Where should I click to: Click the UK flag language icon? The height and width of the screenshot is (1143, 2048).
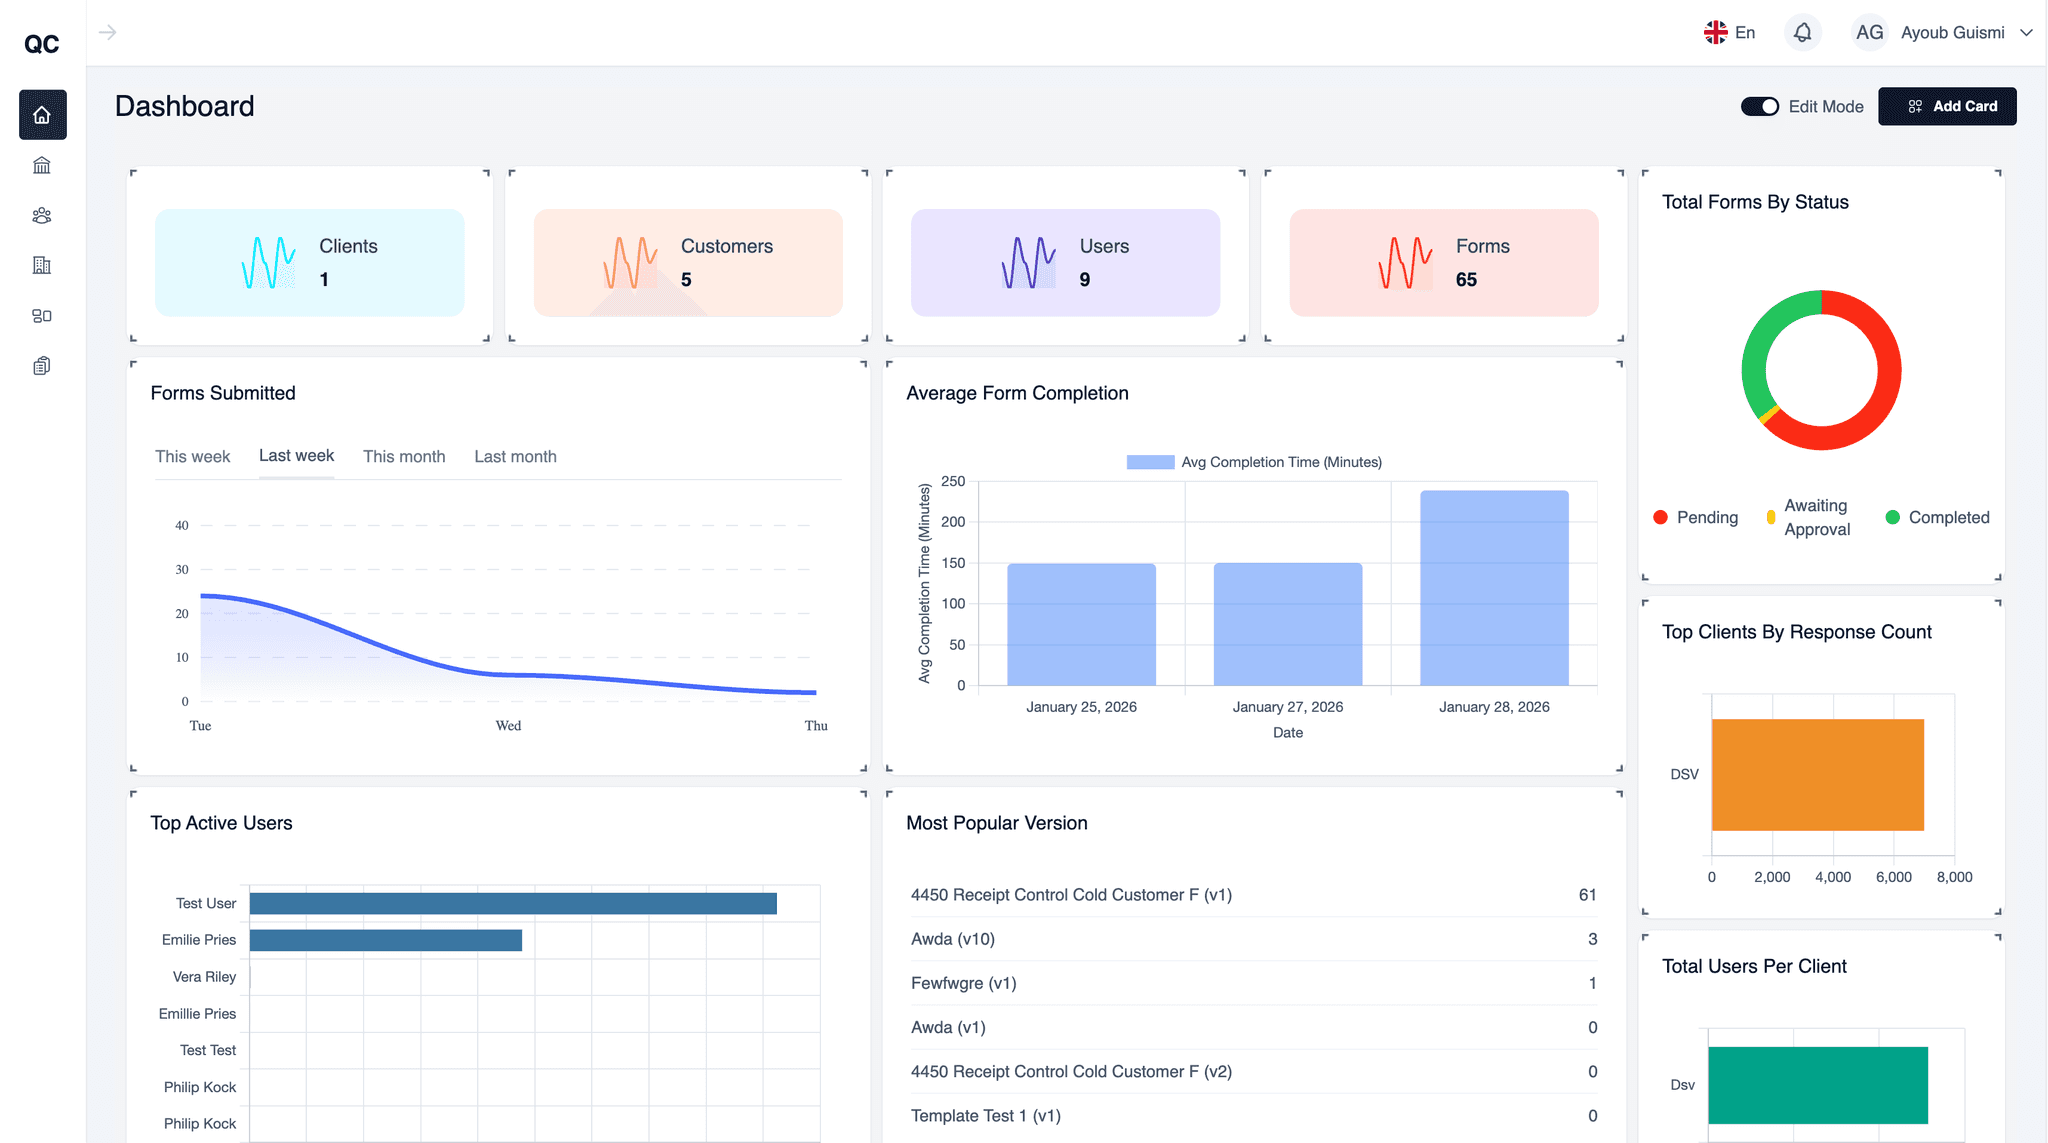(1715, 33)
